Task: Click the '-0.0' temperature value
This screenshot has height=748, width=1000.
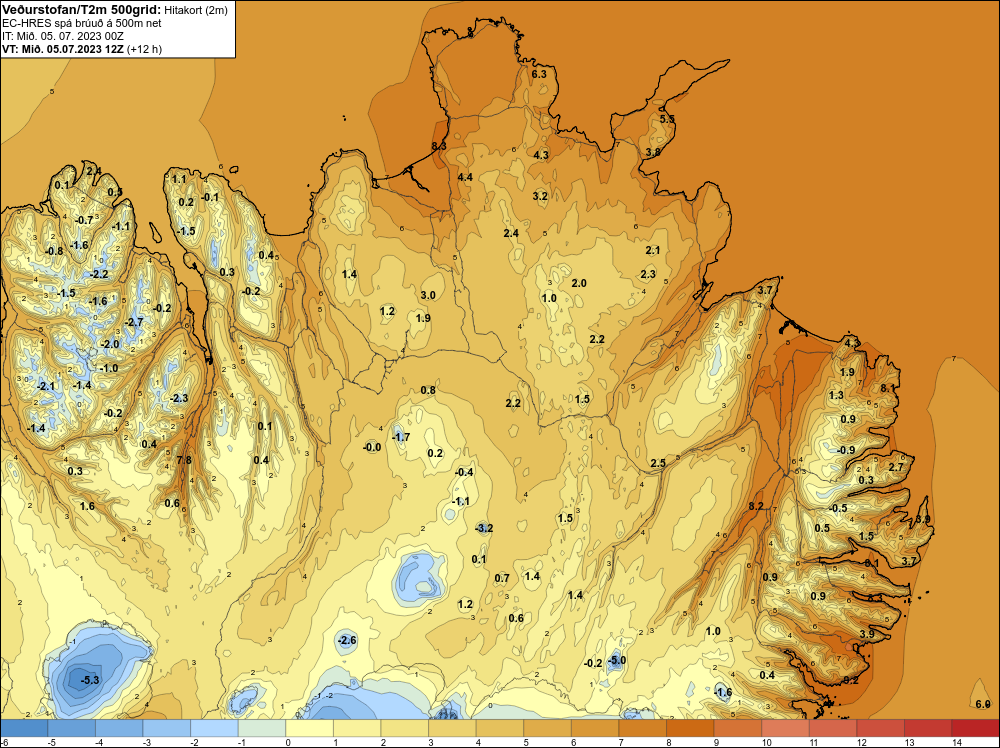Action: pos(372,448)
